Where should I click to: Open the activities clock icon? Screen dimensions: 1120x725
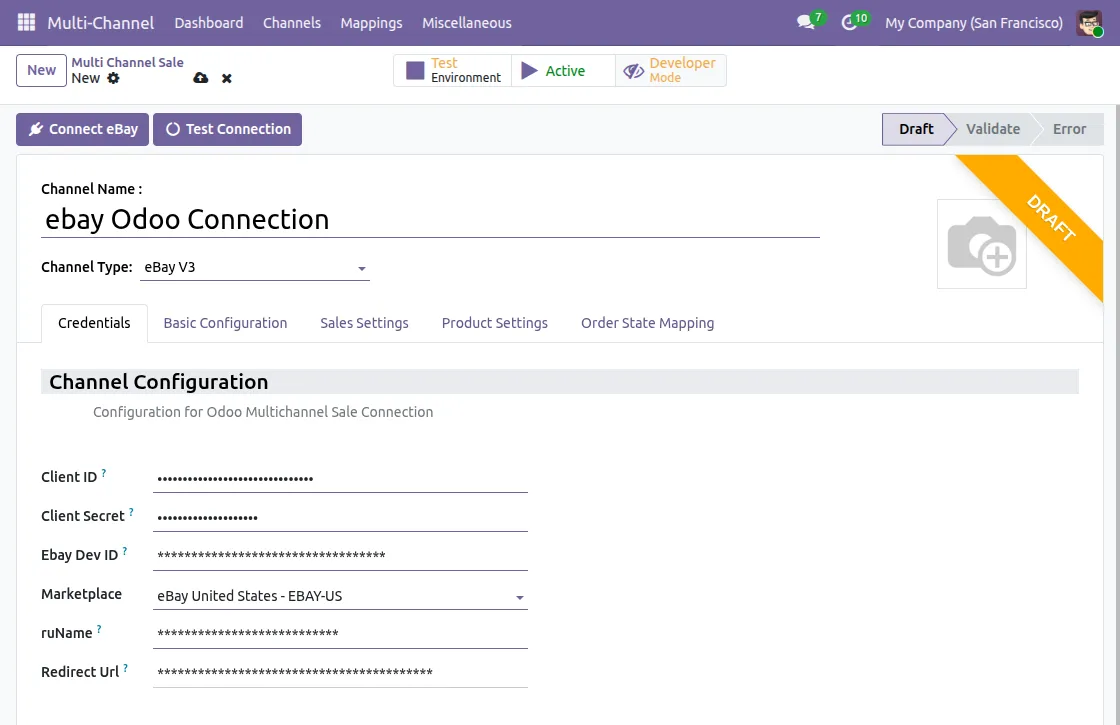(x=849, y=23)
